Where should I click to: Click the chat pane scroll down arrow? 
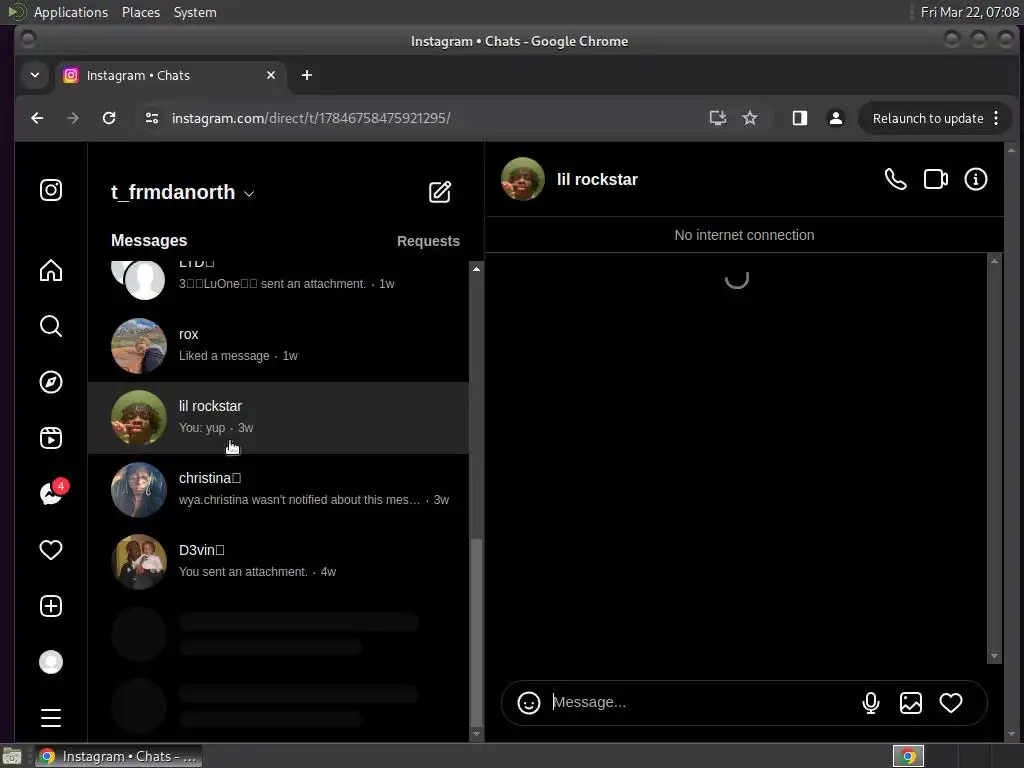click(994, 656)
